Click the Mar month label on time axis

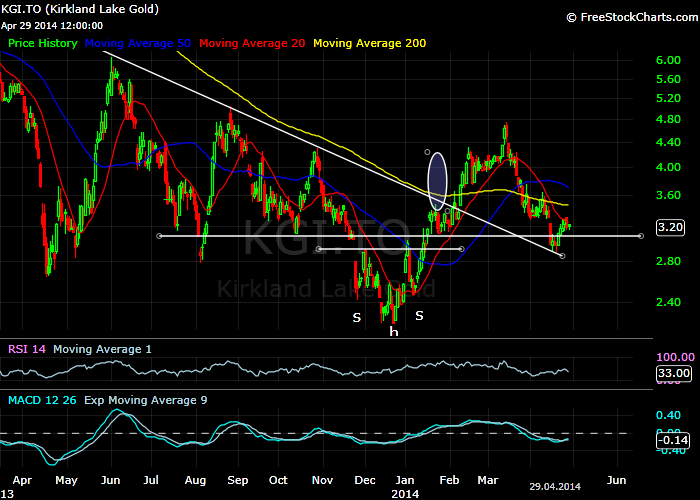coord(488,480)
